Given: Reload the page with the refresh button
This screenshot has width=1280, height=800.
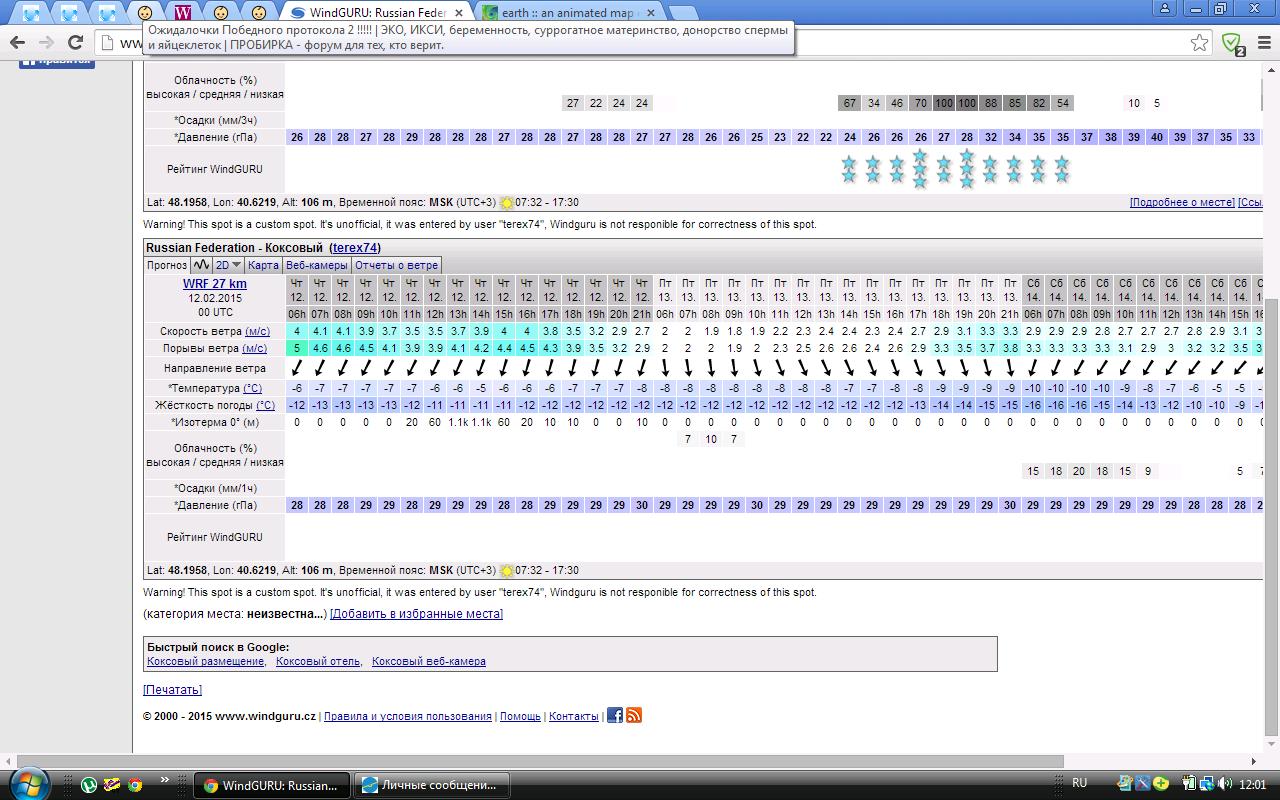Looking at the screenshot, I should [75, 43].
